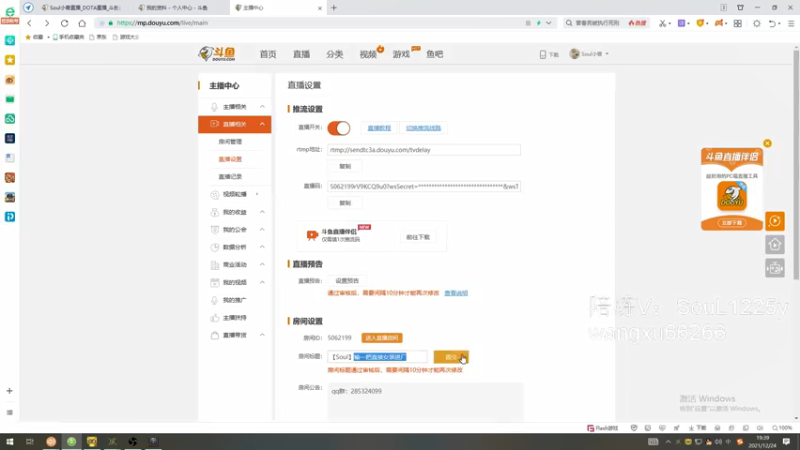Open the 查看说明 link

pos(456,293)
